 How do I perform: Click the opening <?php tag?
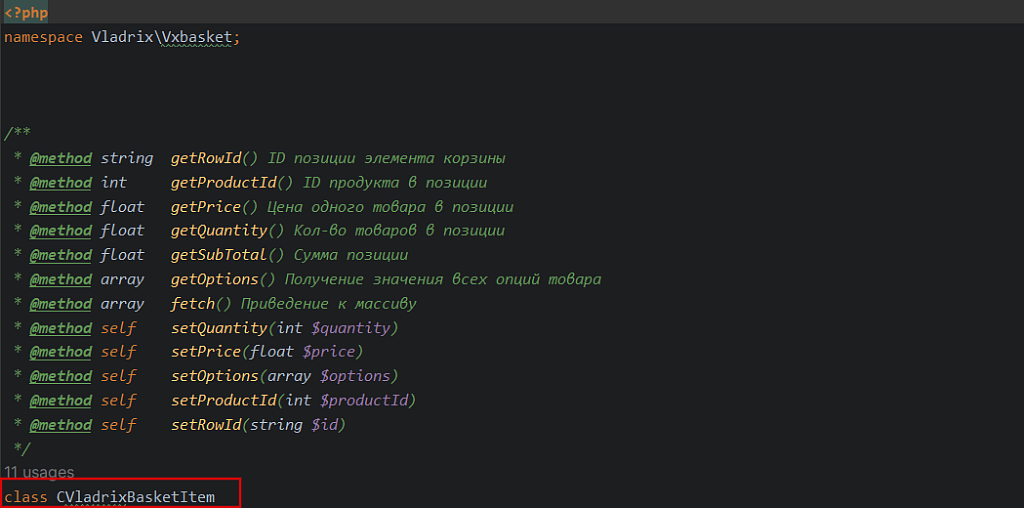pyautogui.click(x=25, y=13)
